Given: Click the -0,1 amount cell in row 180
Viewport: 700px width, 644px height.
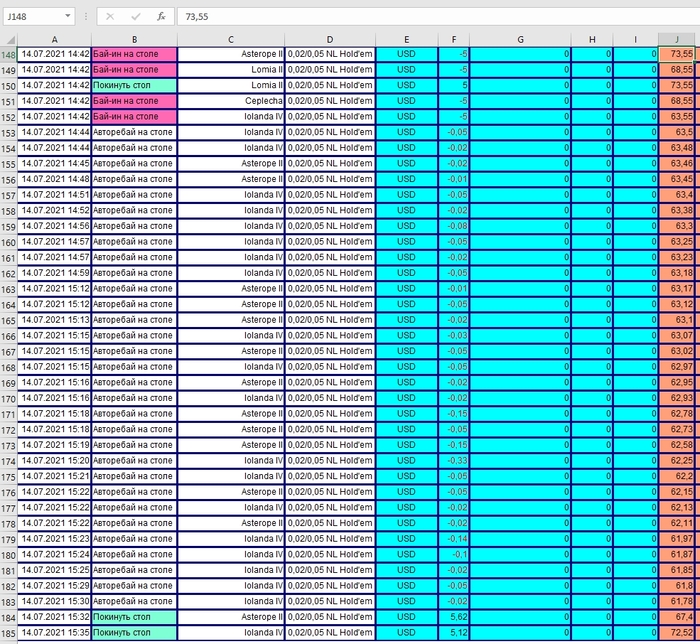Looking at the screenshot, I should pyautogui.click(x=454, y=554).
